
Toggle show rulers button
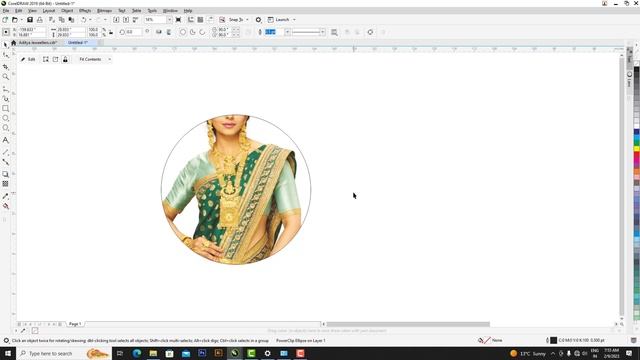coord(191,20)
